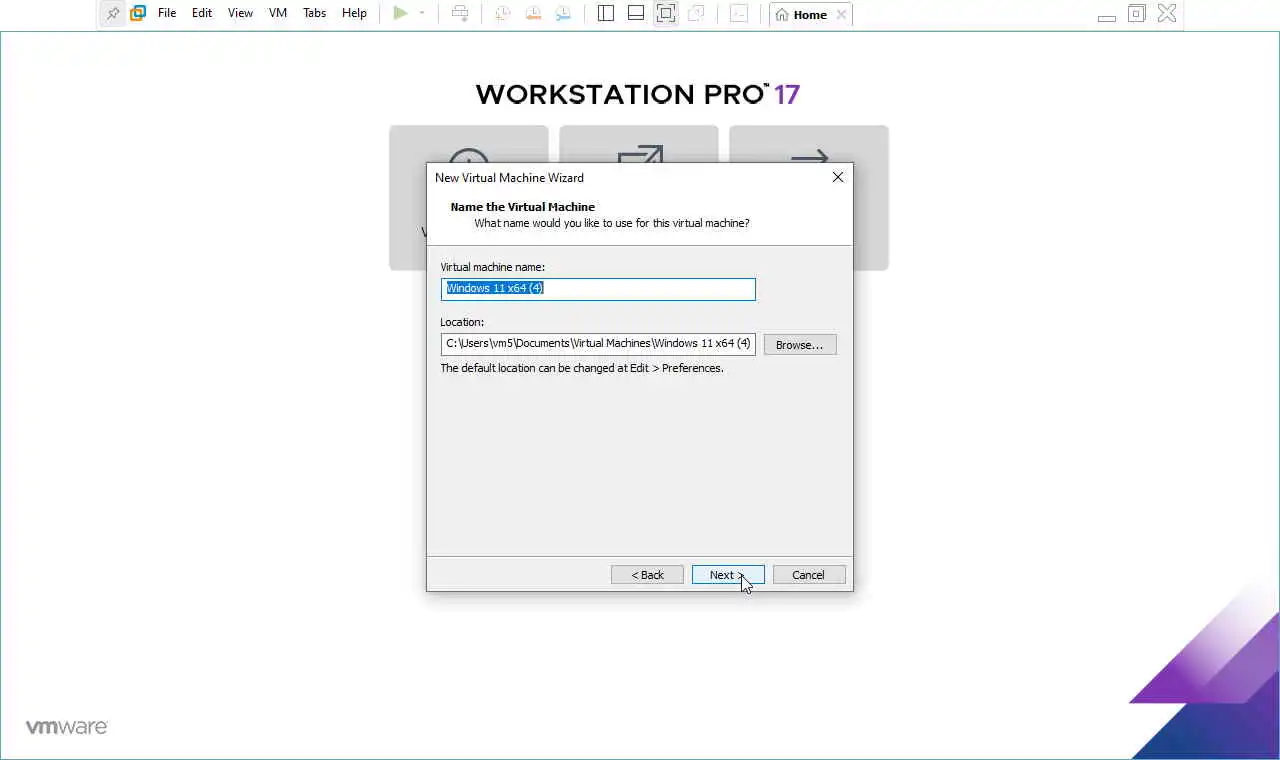Open the File menu

pos(167,14)
